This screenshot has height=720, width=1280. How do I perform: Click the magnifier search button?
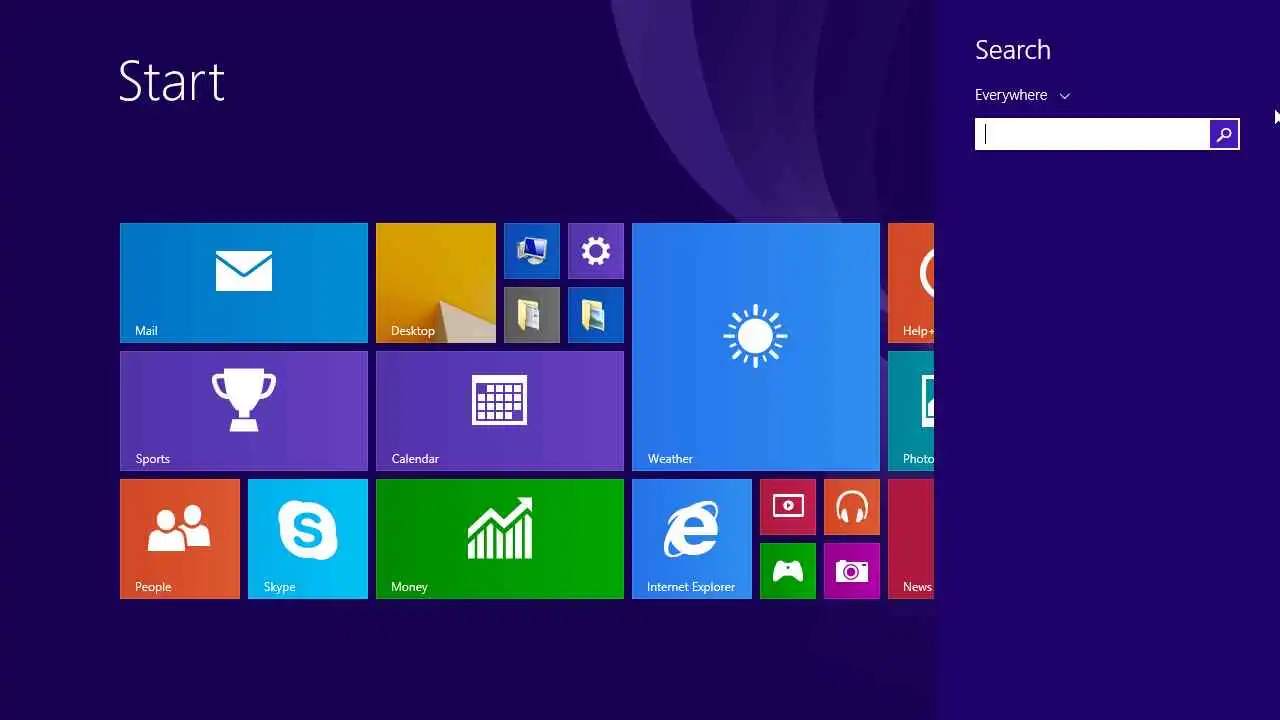[x=1224, y=134]
